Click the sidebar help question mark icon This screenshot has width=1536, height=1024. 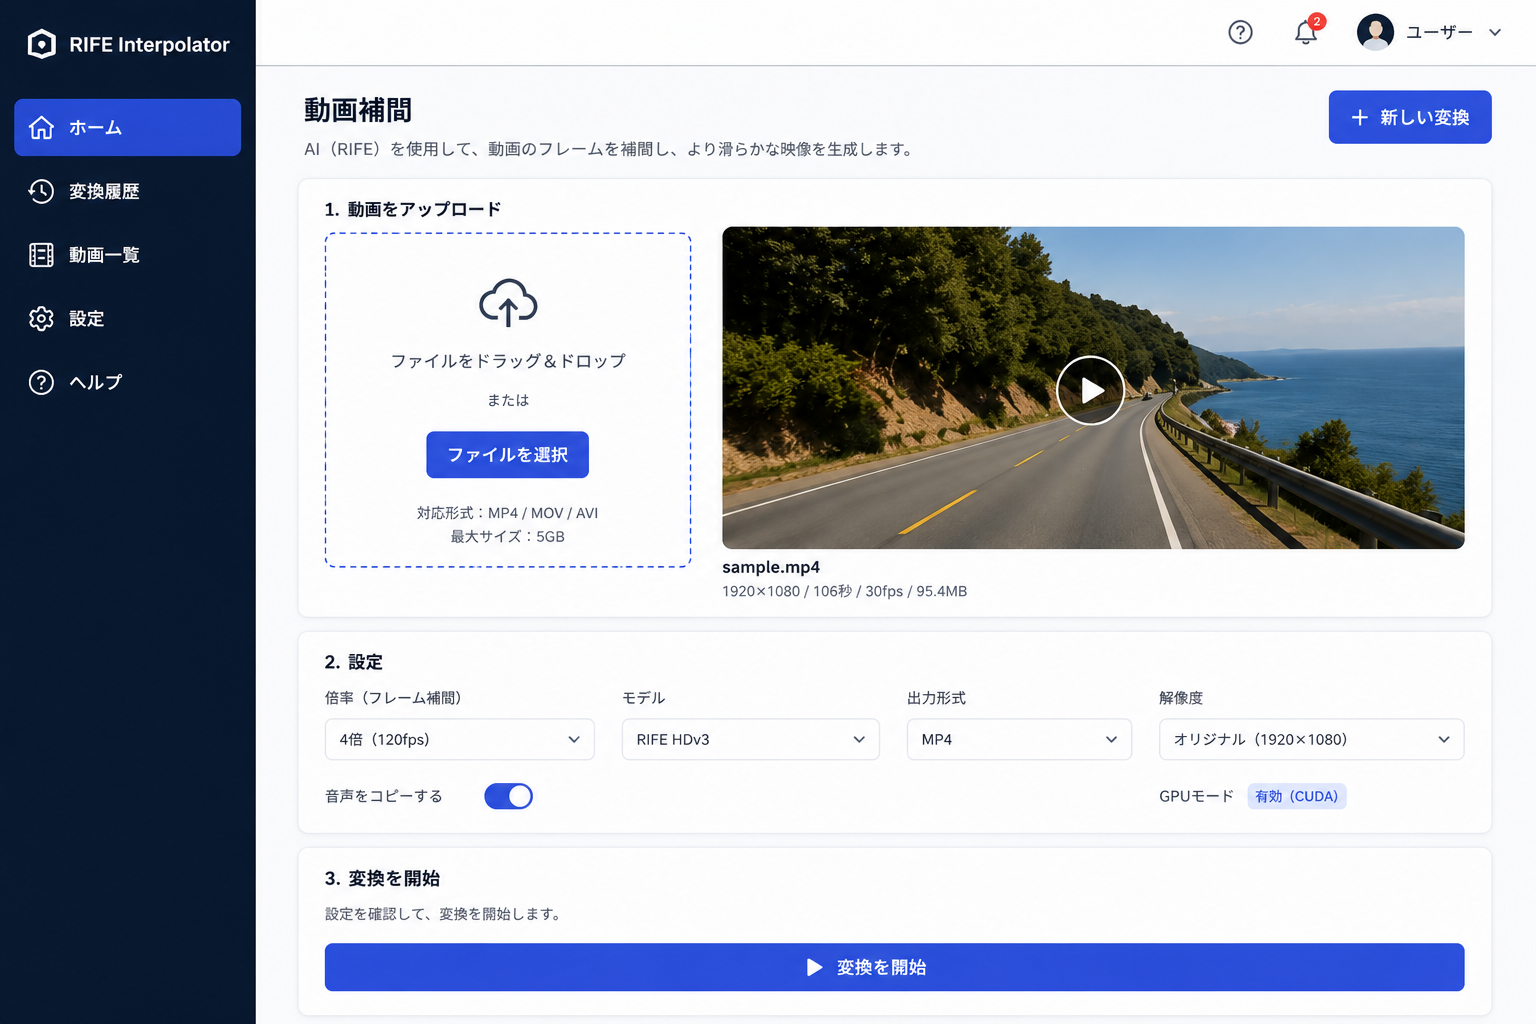[41, 382]
